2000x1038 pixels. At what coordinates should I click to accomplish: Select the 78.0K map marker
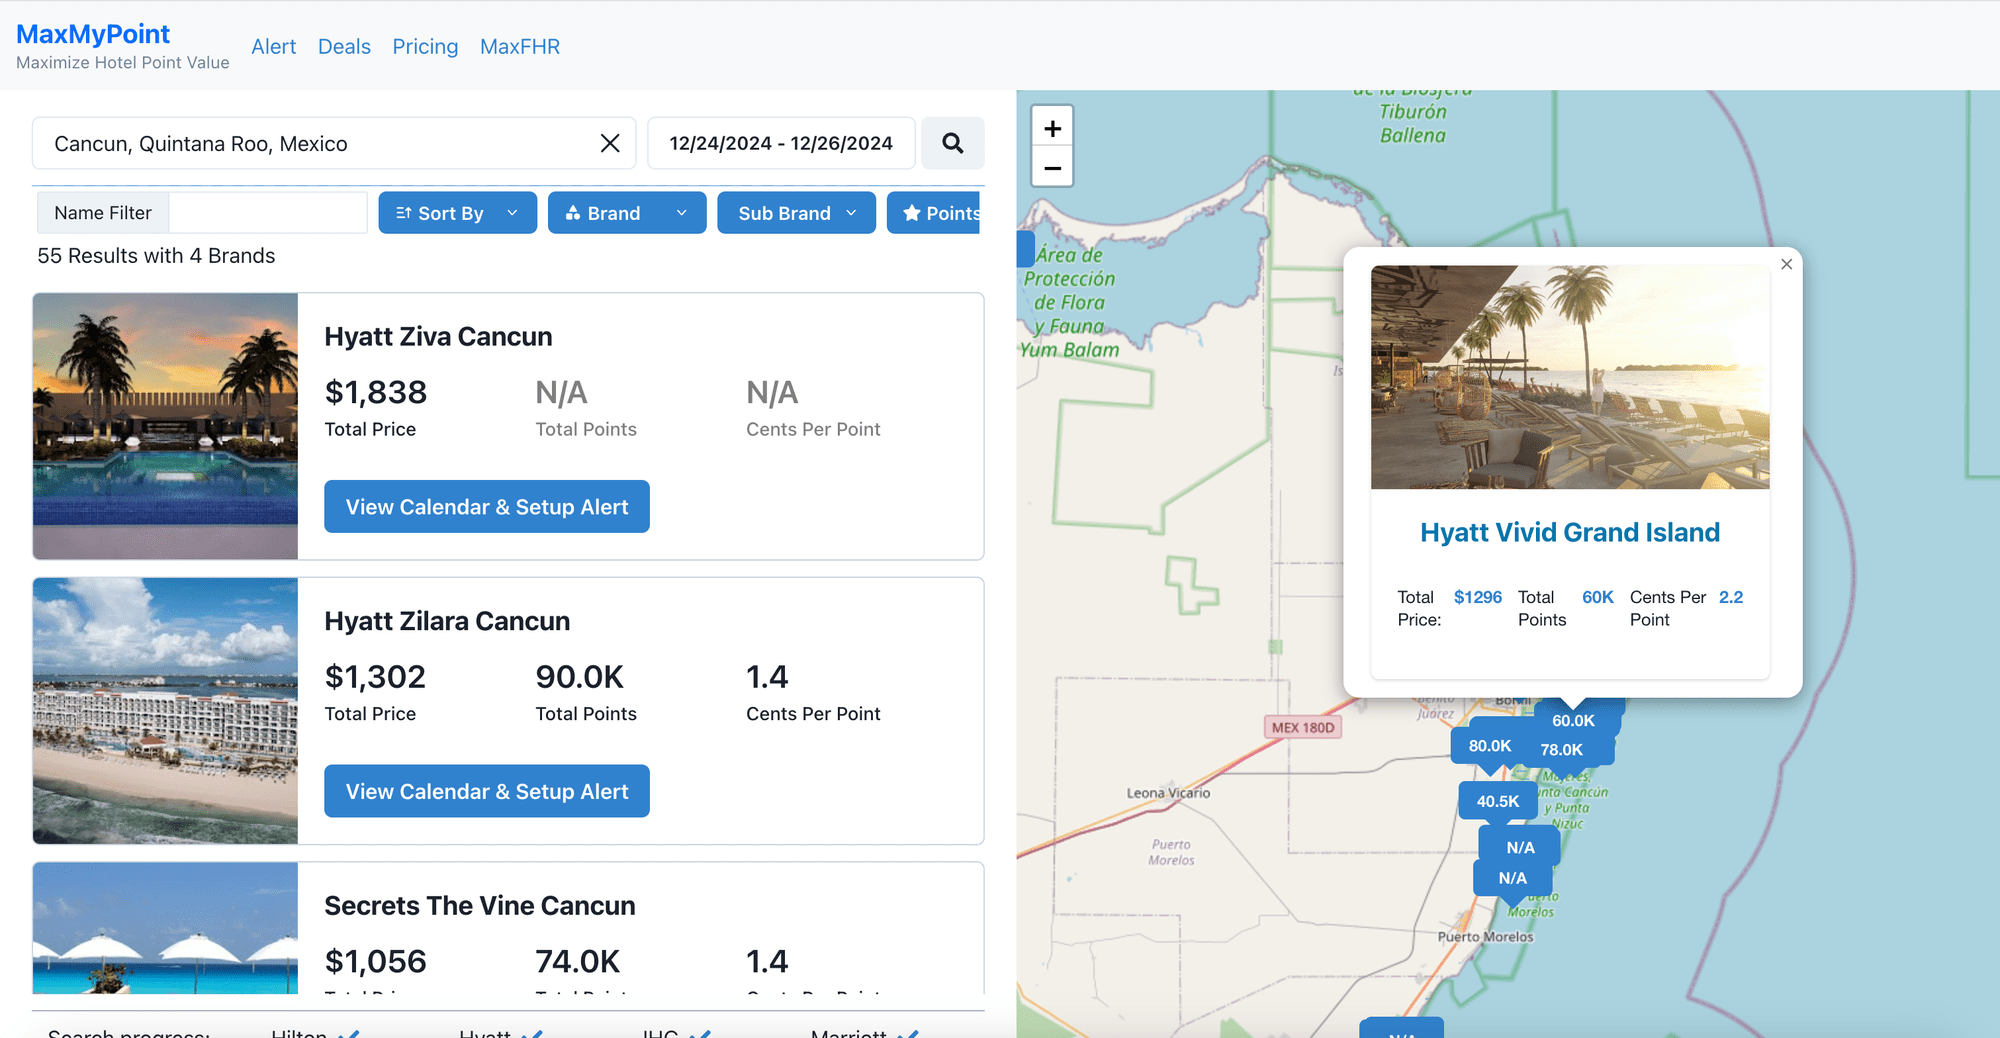1561,750
